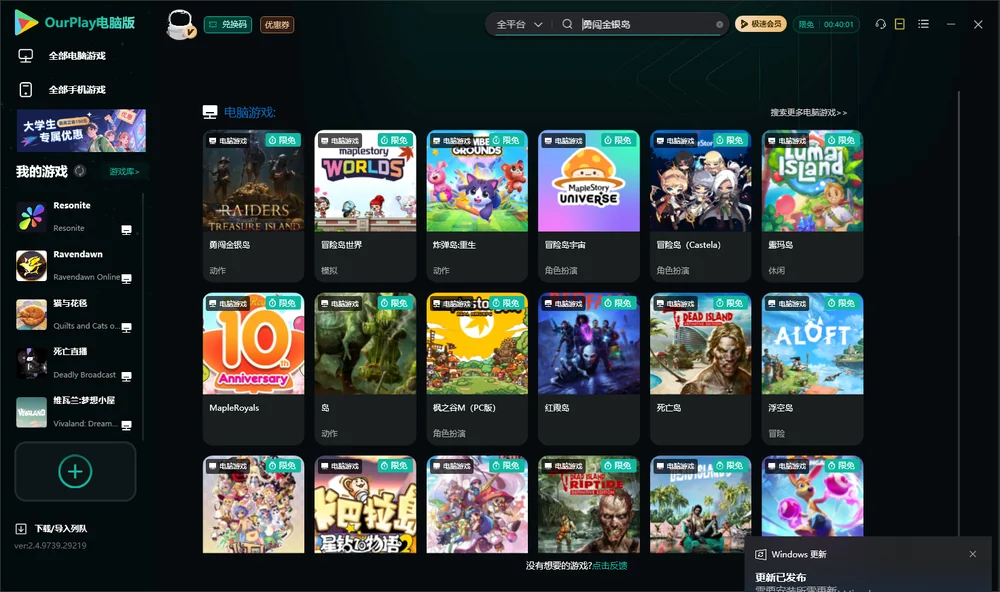1000x592 pixels.
Task: Open the 优惠券 coupon button
Action: coord(277,24)
